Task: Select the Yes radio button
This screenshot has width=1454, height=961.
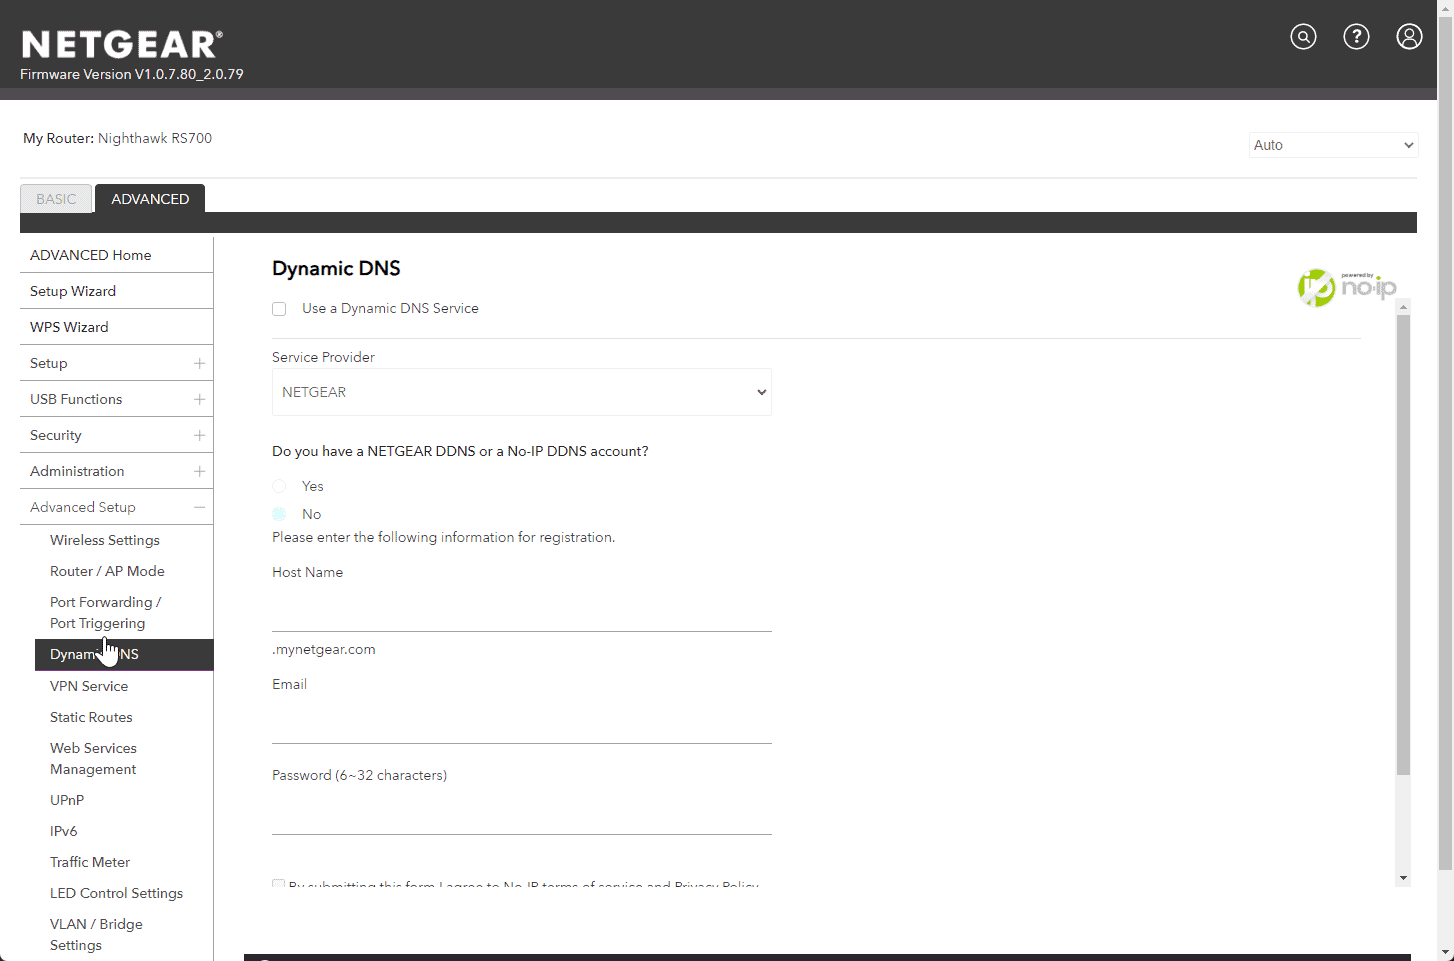Action: [279, 486]
